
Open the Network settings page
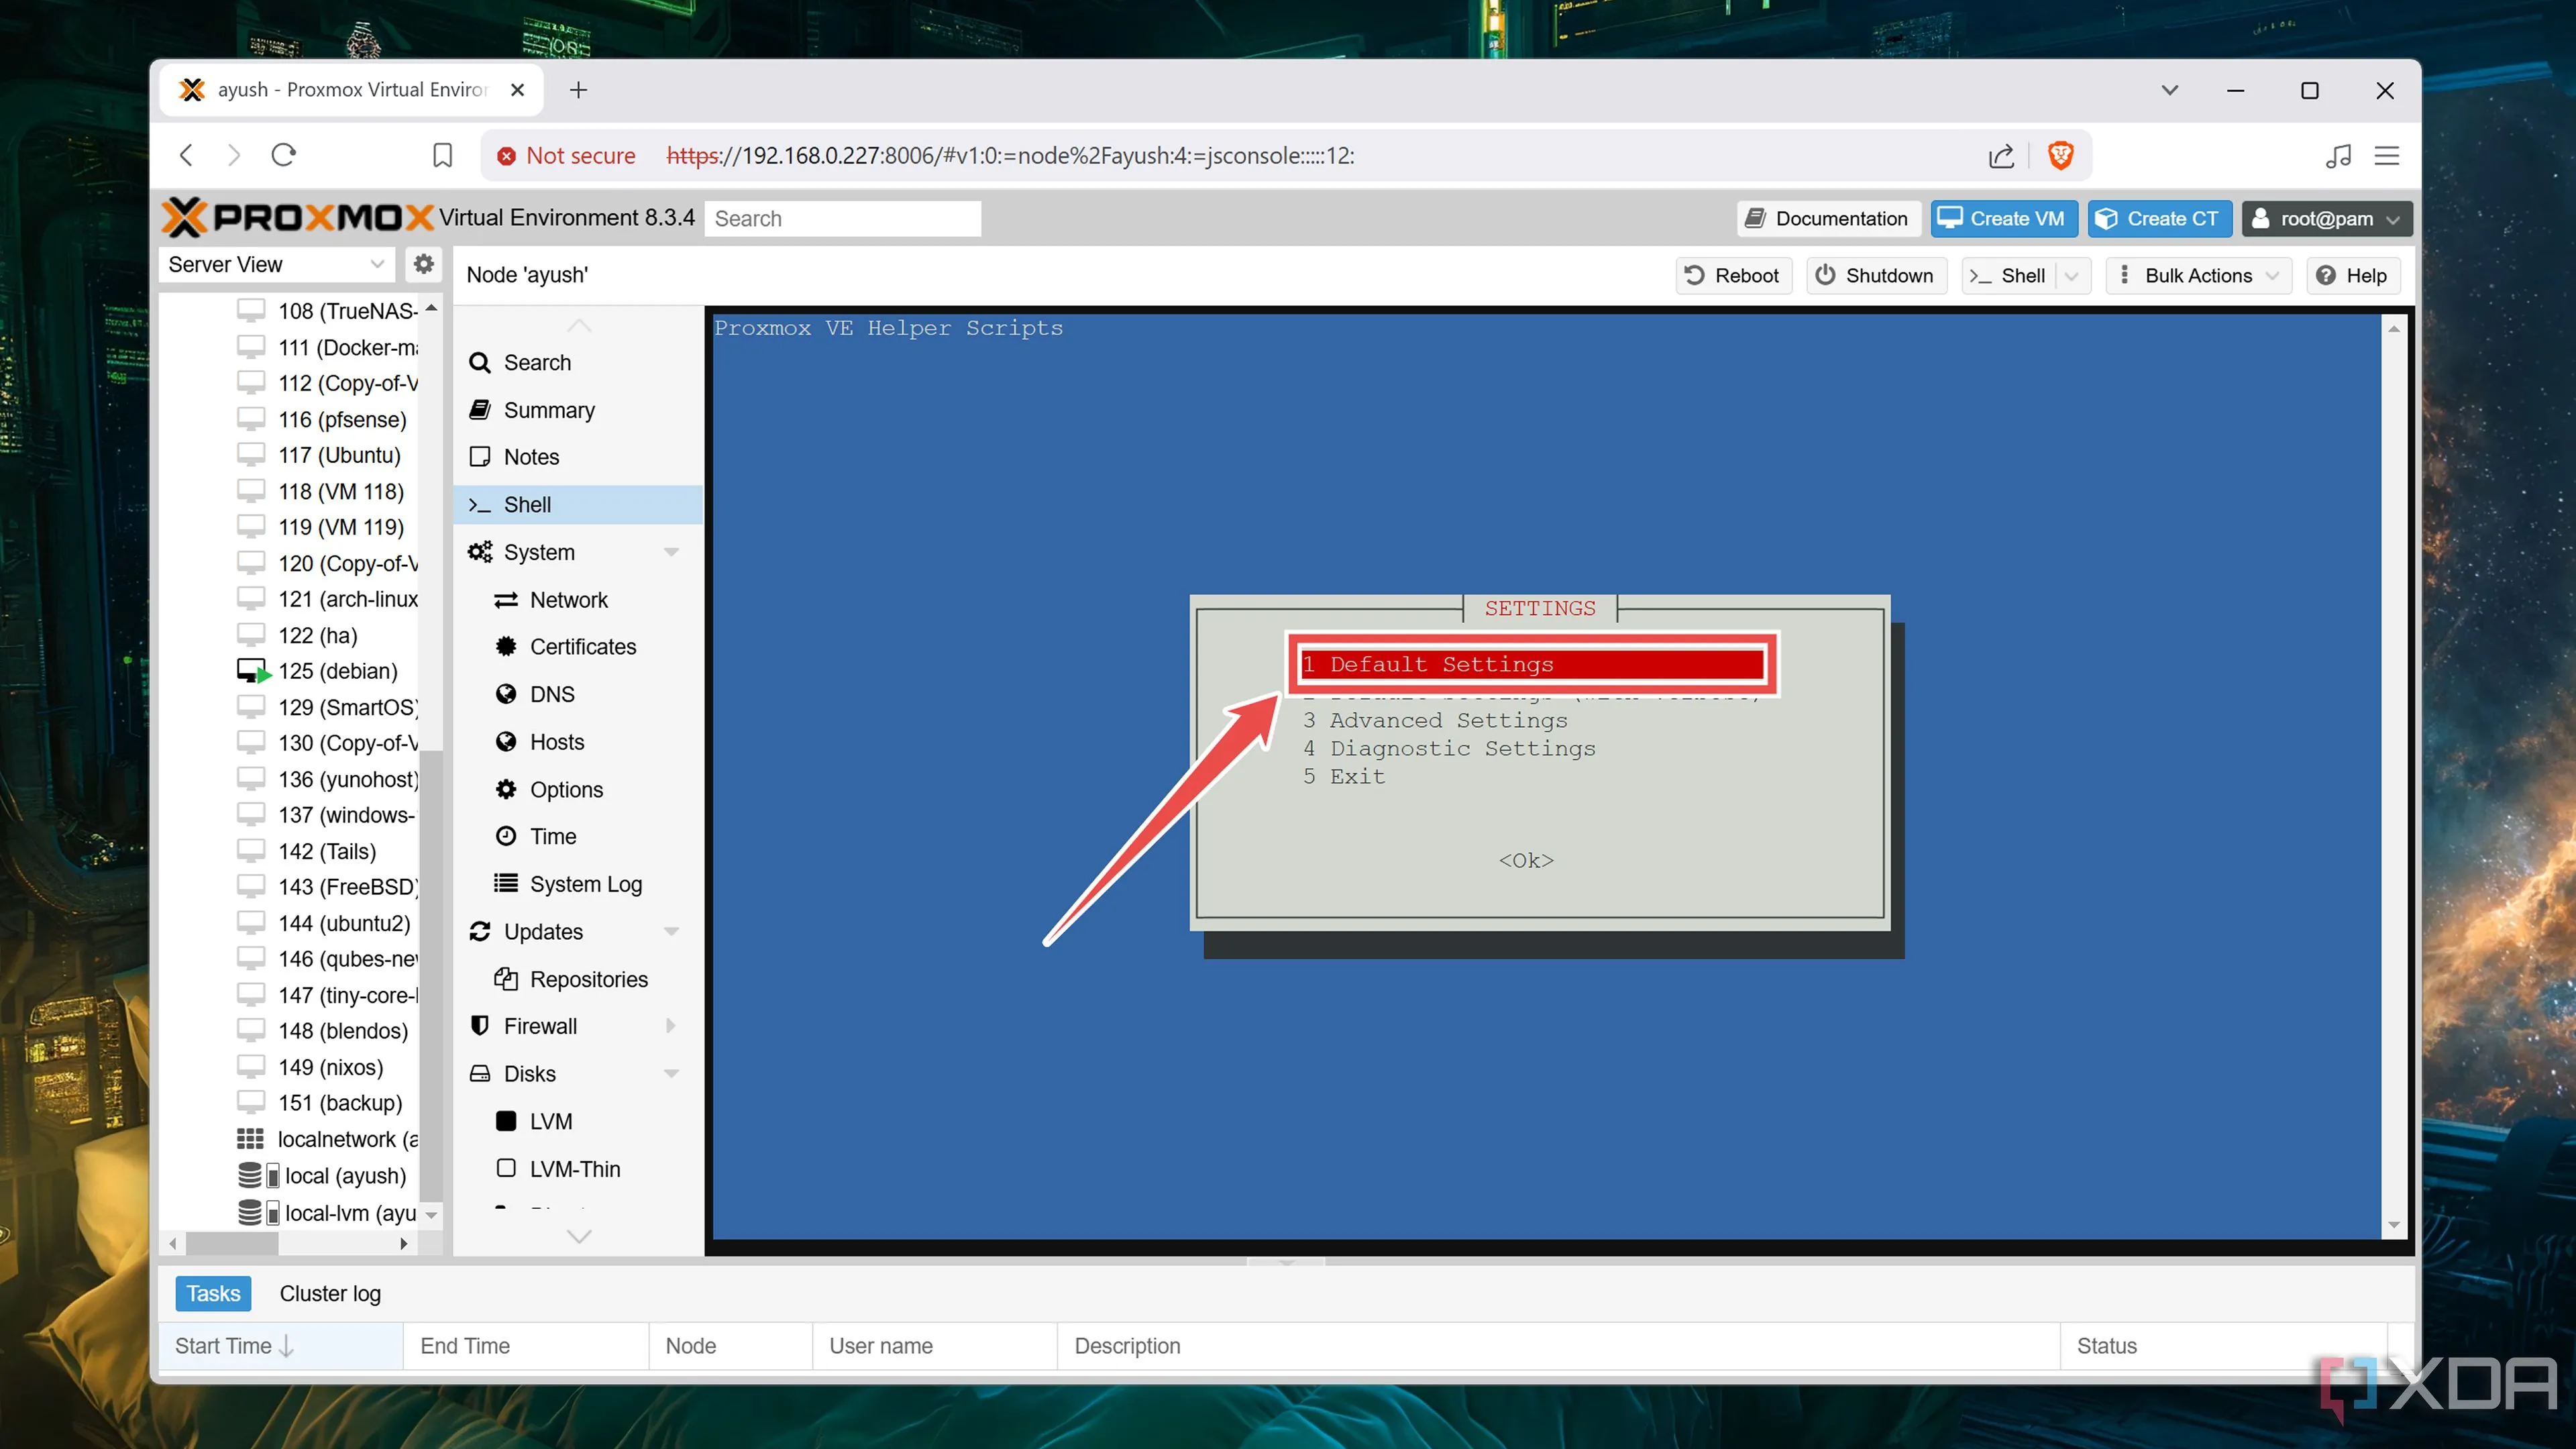(568, 600)
